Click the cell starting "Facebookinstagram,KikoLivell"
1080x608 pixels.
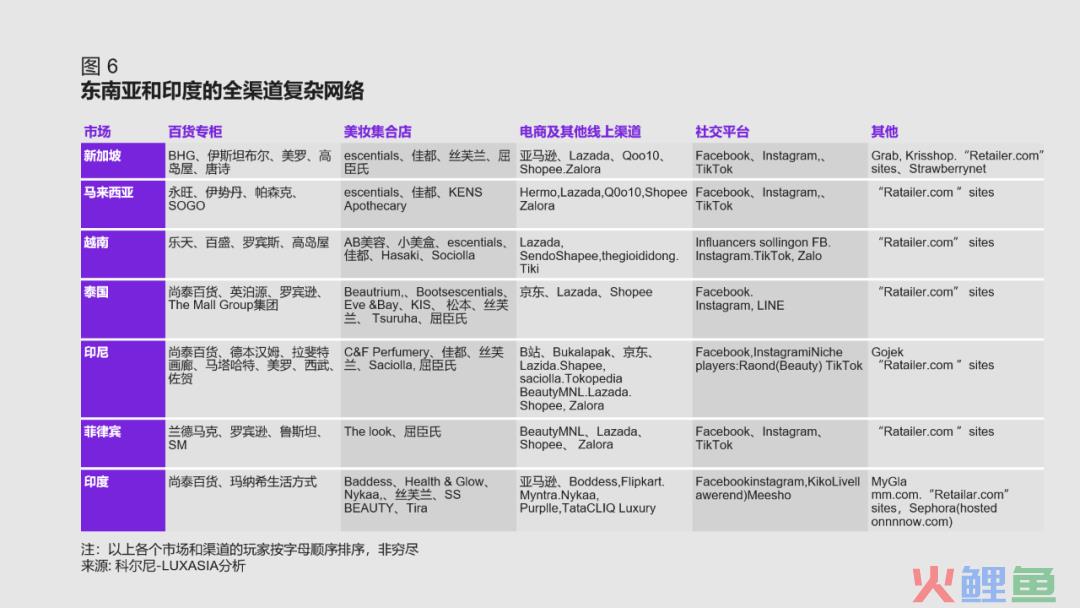780,501
